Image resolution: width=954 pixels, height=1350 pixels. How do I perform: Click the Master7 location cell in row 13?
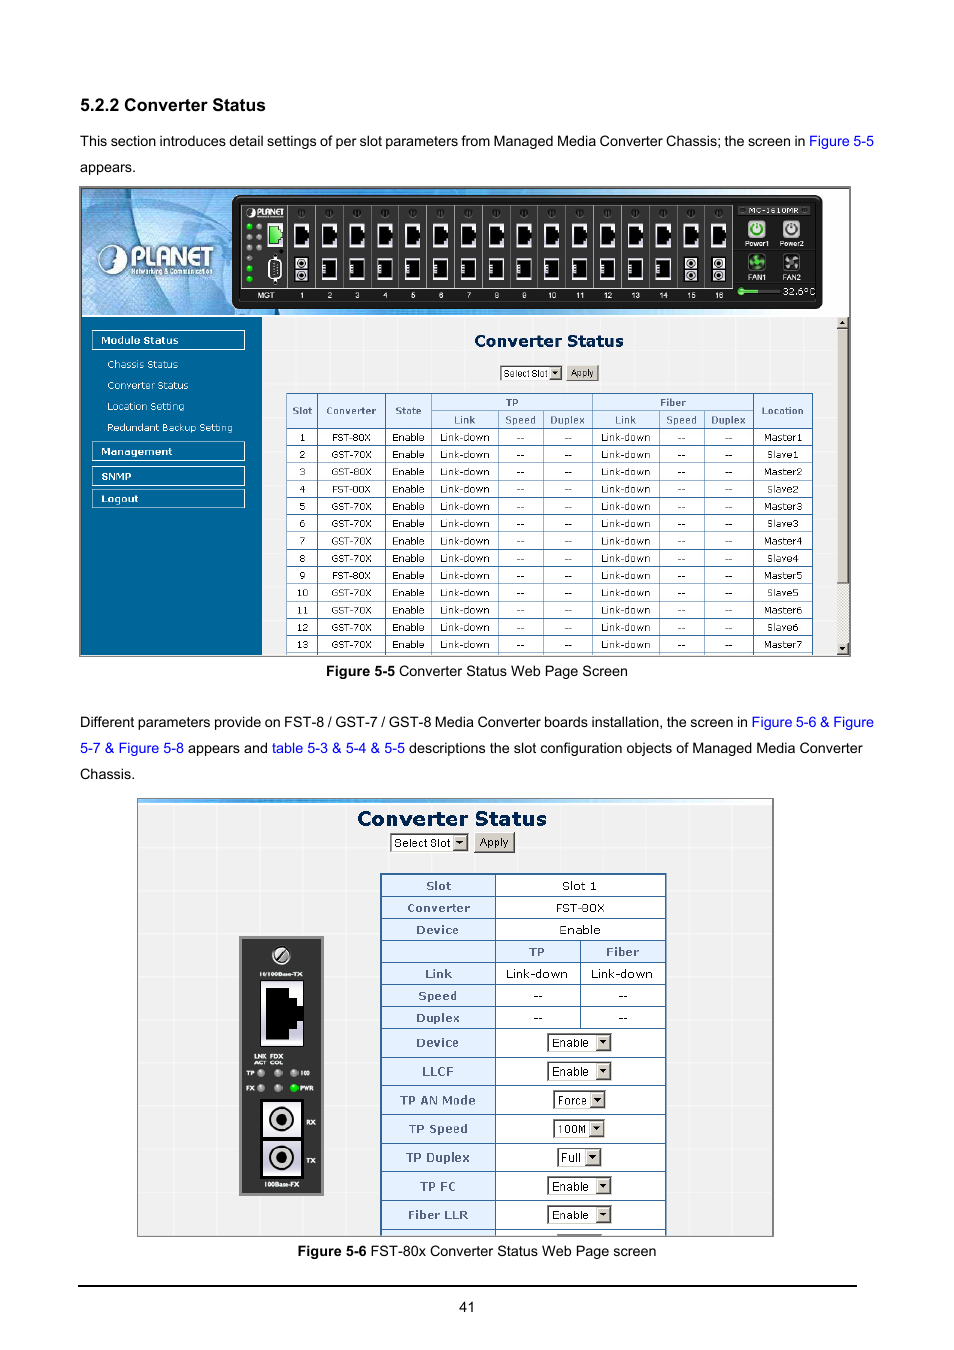click(783, 644)
